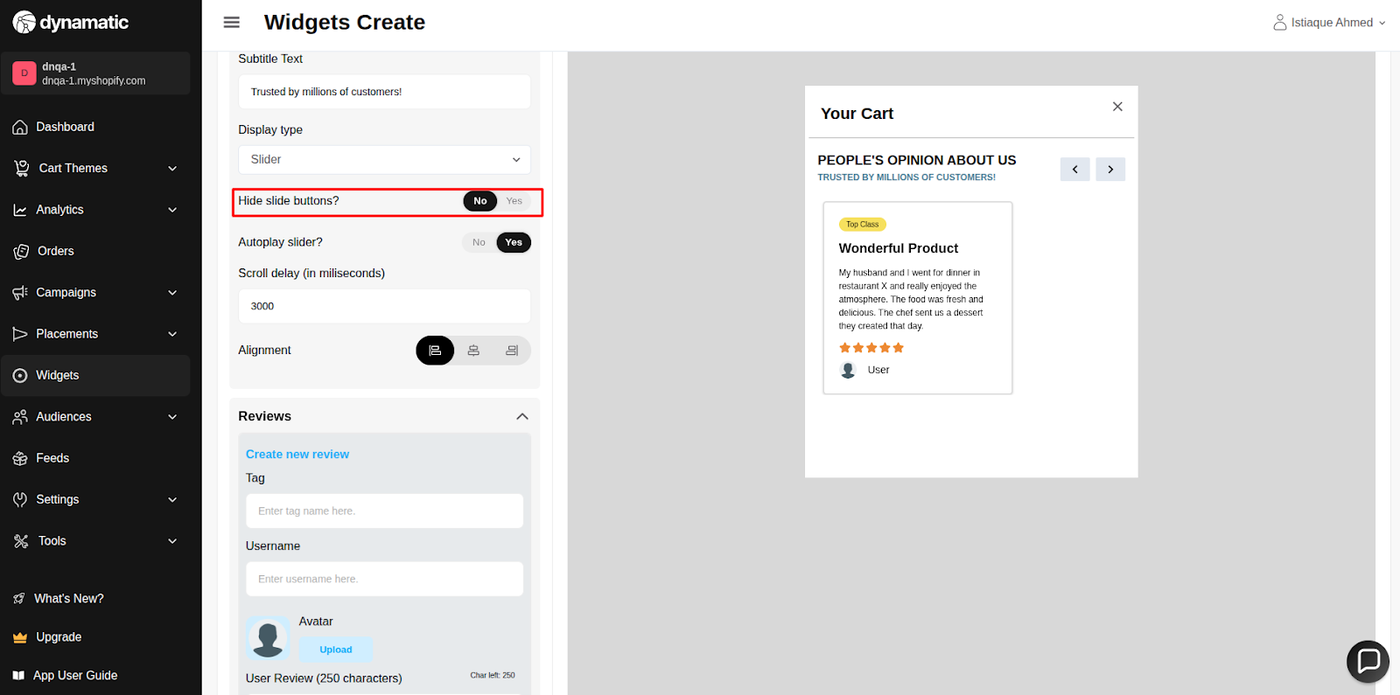Select right alignment icon

[512, 351]
